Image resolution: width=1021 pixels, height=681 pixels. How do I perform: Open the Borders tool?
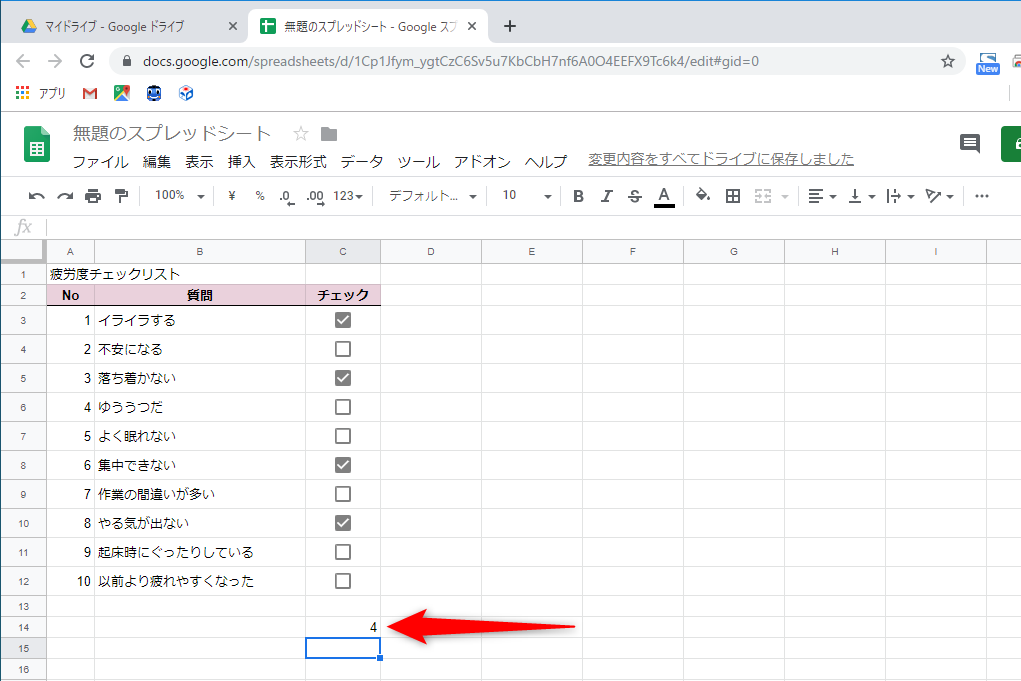733,196
